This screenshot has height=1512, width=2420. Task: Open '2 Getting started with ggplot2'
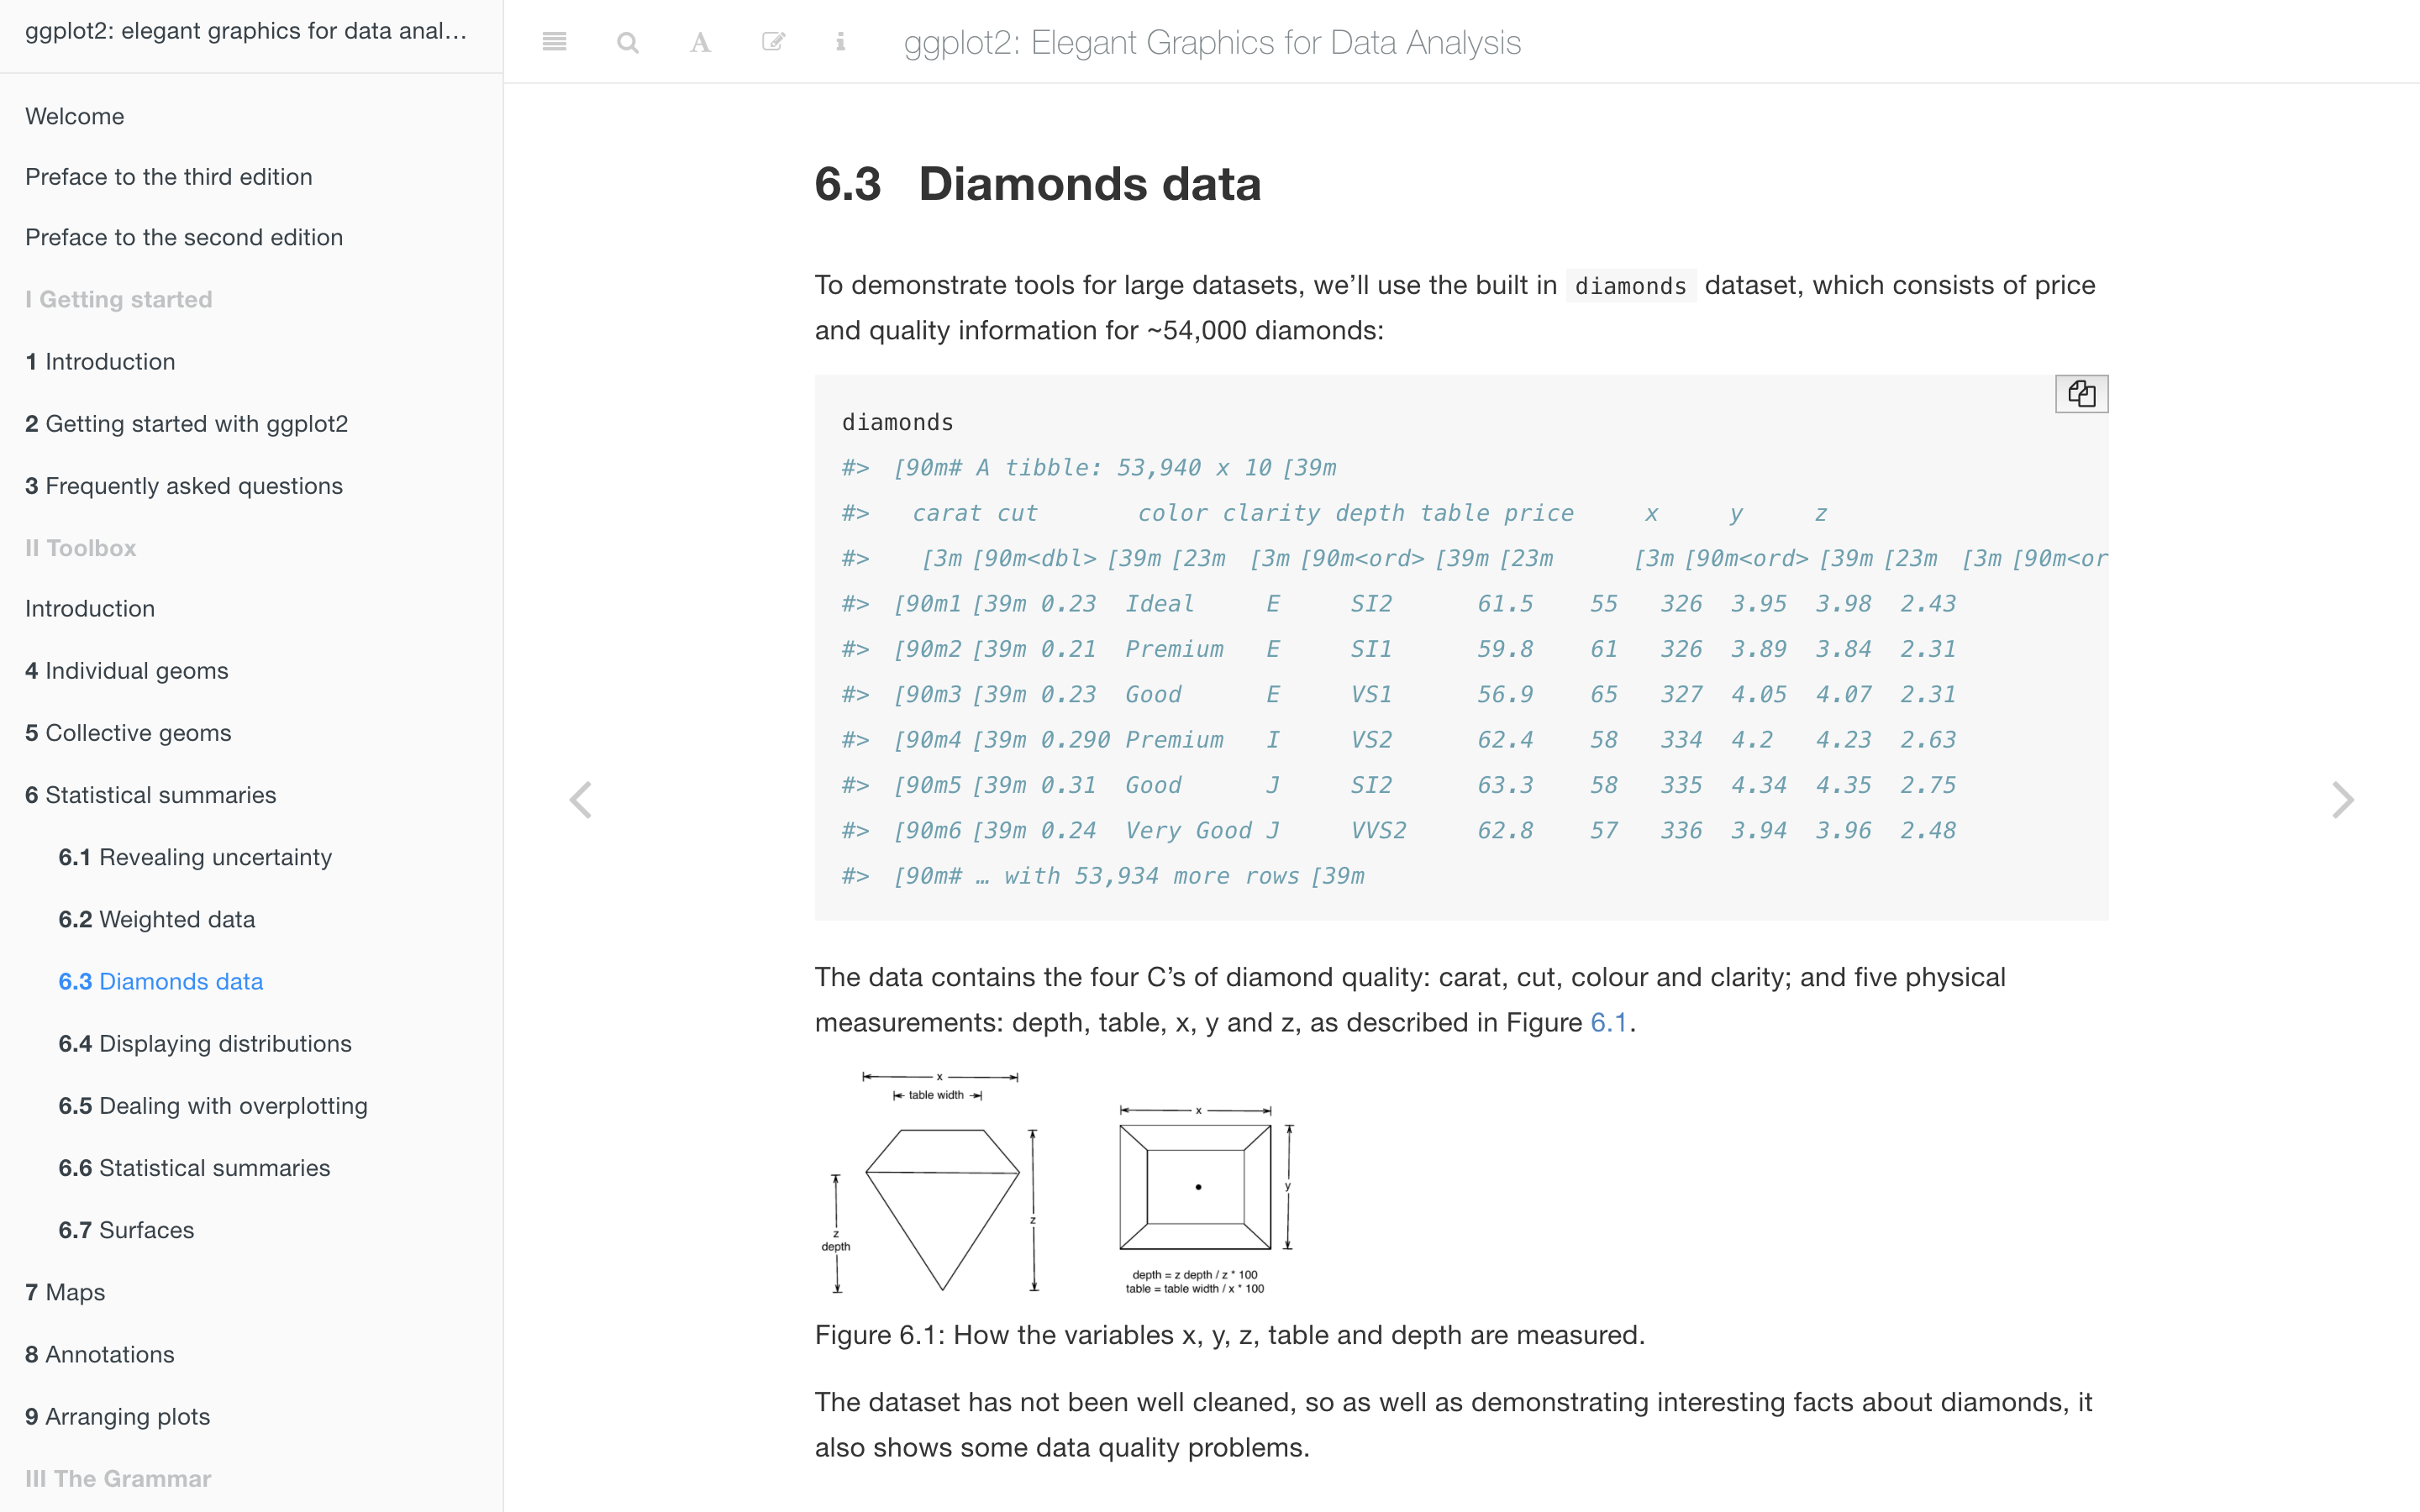click(x=186, y=423)
